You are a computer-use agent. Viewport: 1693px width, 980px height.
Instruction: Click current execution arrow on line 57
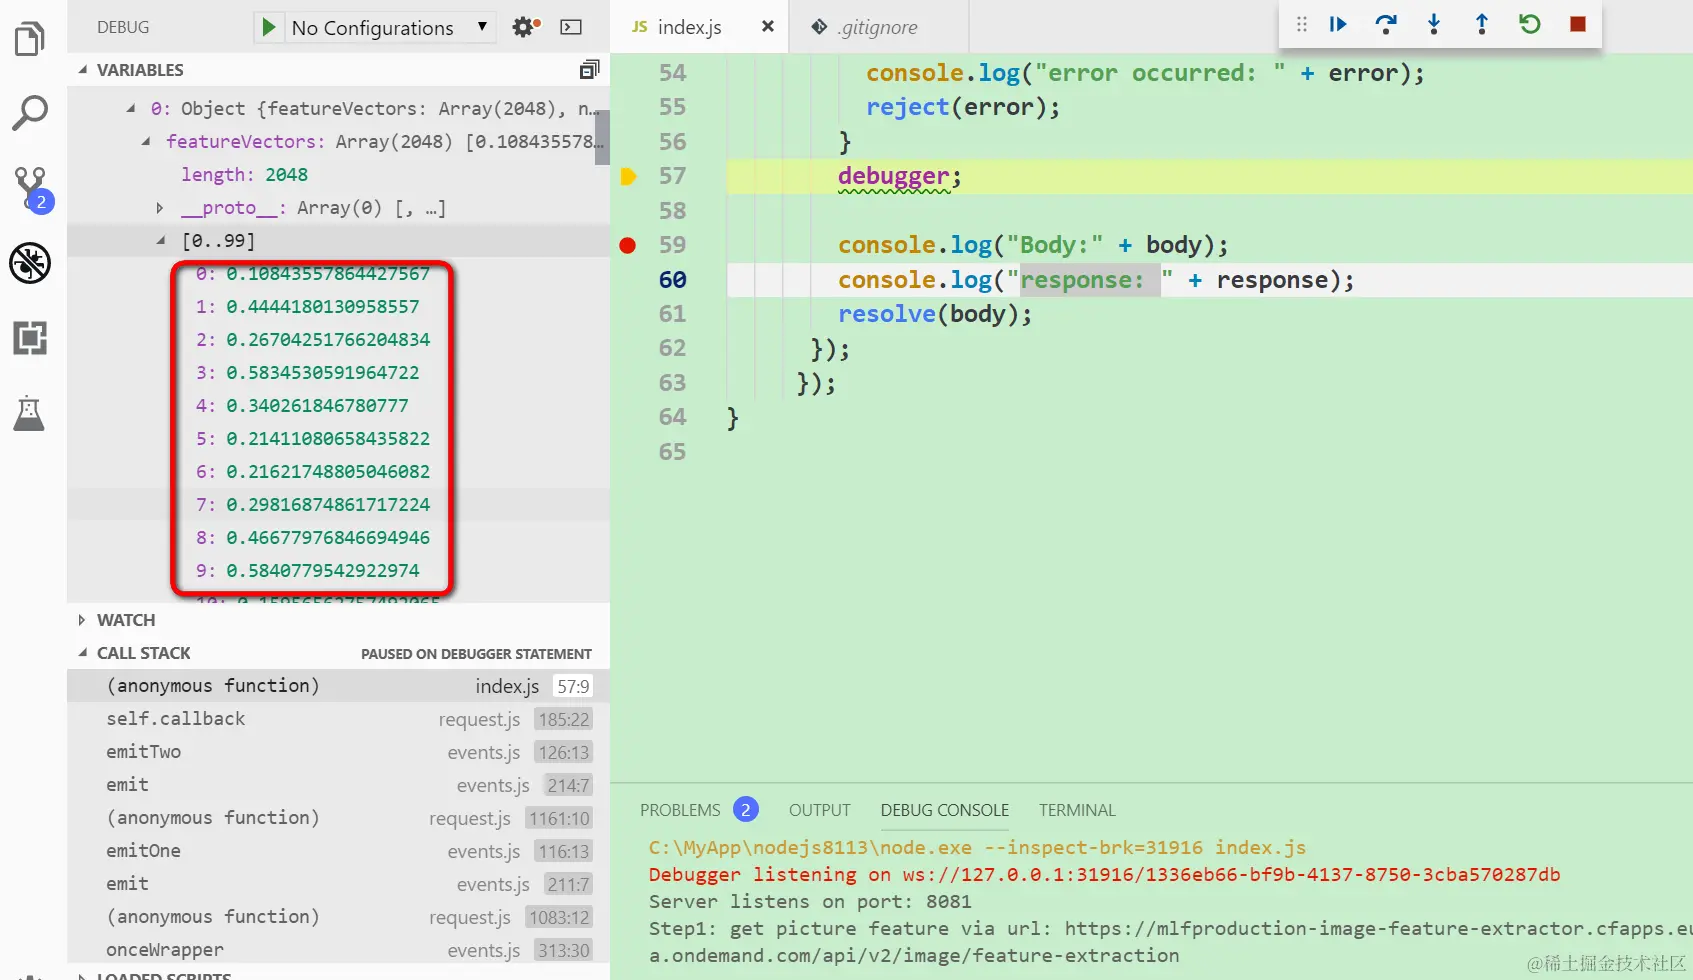[x=628, y=177]
